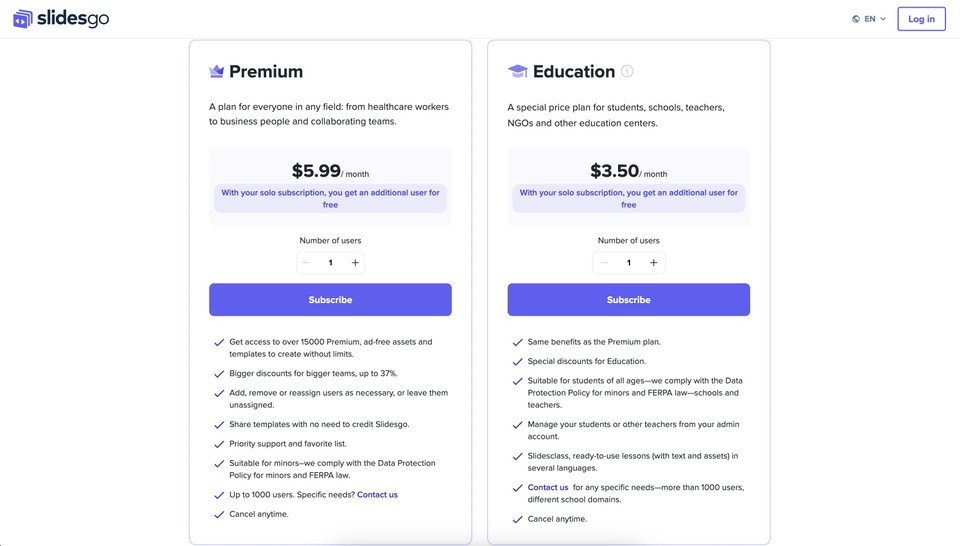Screen dimensions: 960x546
Task: Open Contact us link in Education features
Action: click(x=548, y=487)
